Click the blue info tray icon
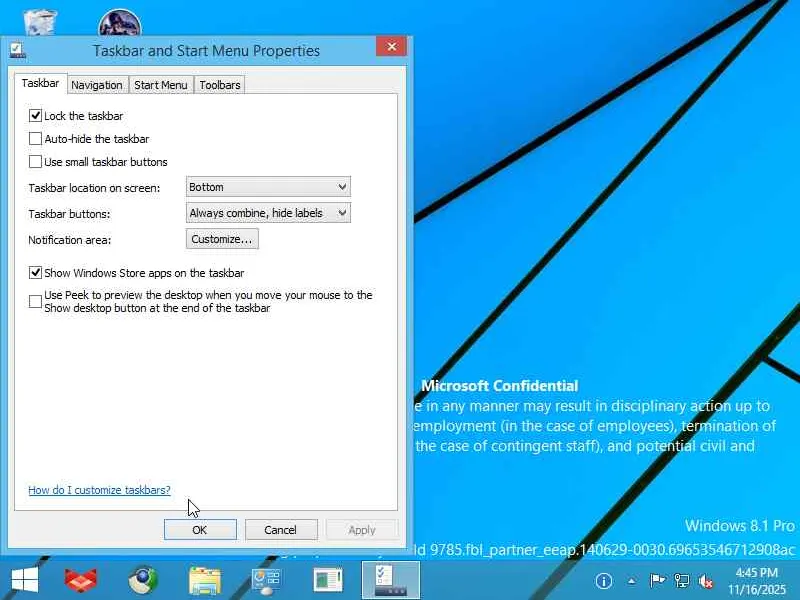Screen dimensions: 800x600 (x=604, y=581)
